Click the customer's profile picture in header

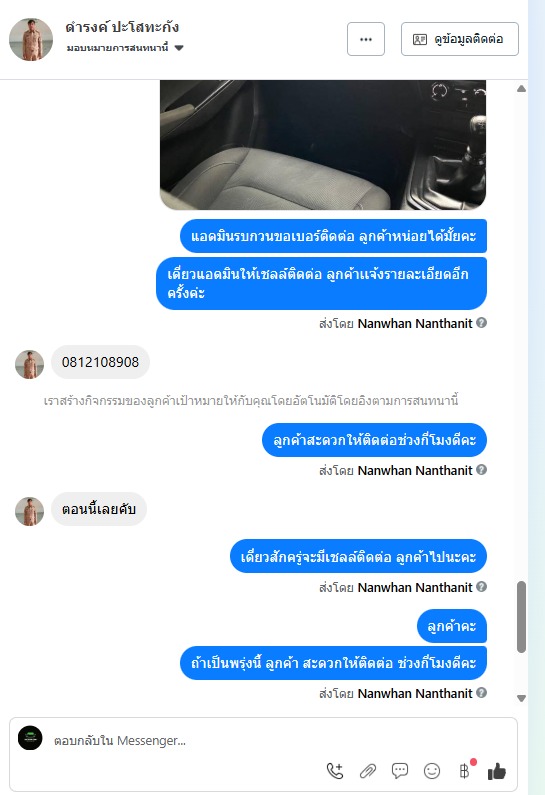(31, 40)
